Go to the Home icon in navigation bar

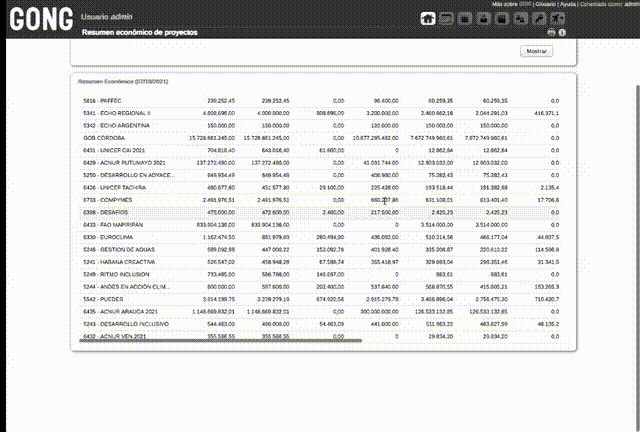tap(428, 18)
